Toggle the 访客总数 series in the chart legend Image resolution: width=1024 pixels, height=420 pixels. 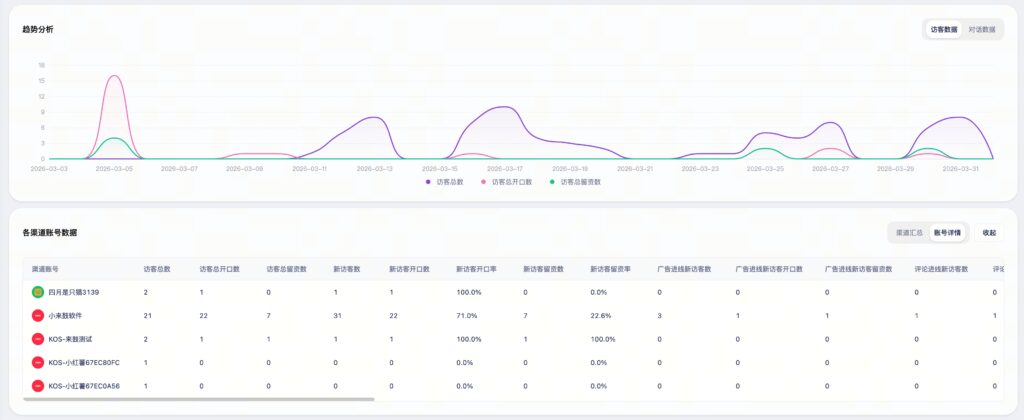click(445, 182)
